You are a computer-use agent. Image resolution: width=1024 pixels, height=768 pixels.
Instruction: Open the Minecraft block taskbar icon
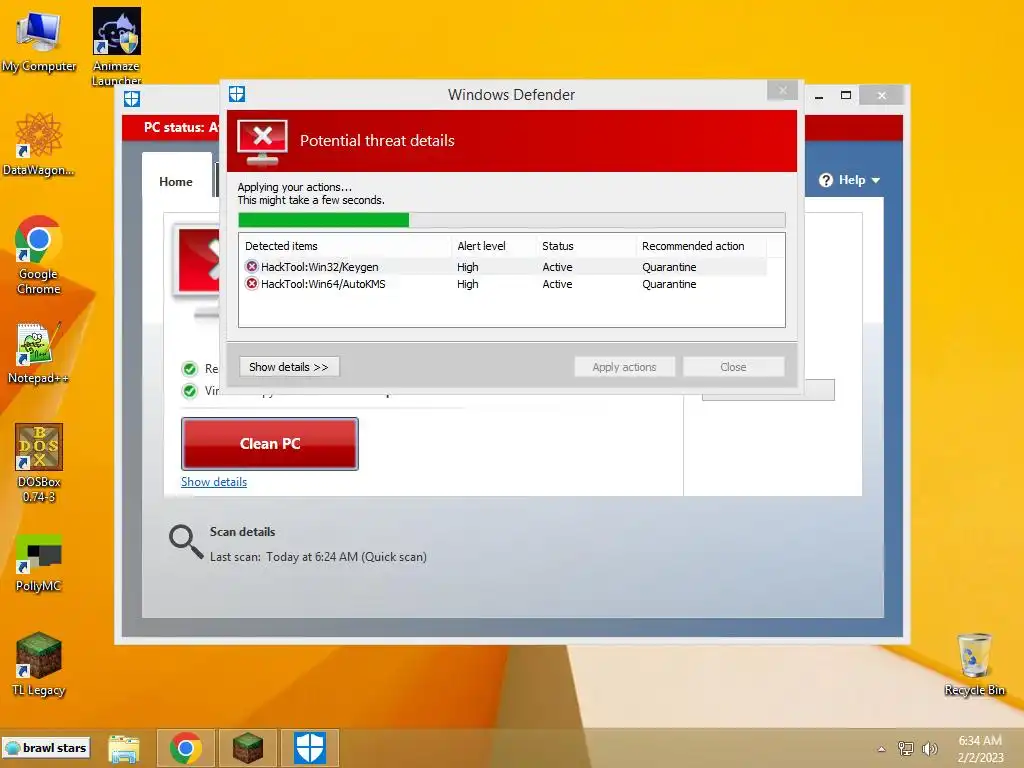pos(248,748)
